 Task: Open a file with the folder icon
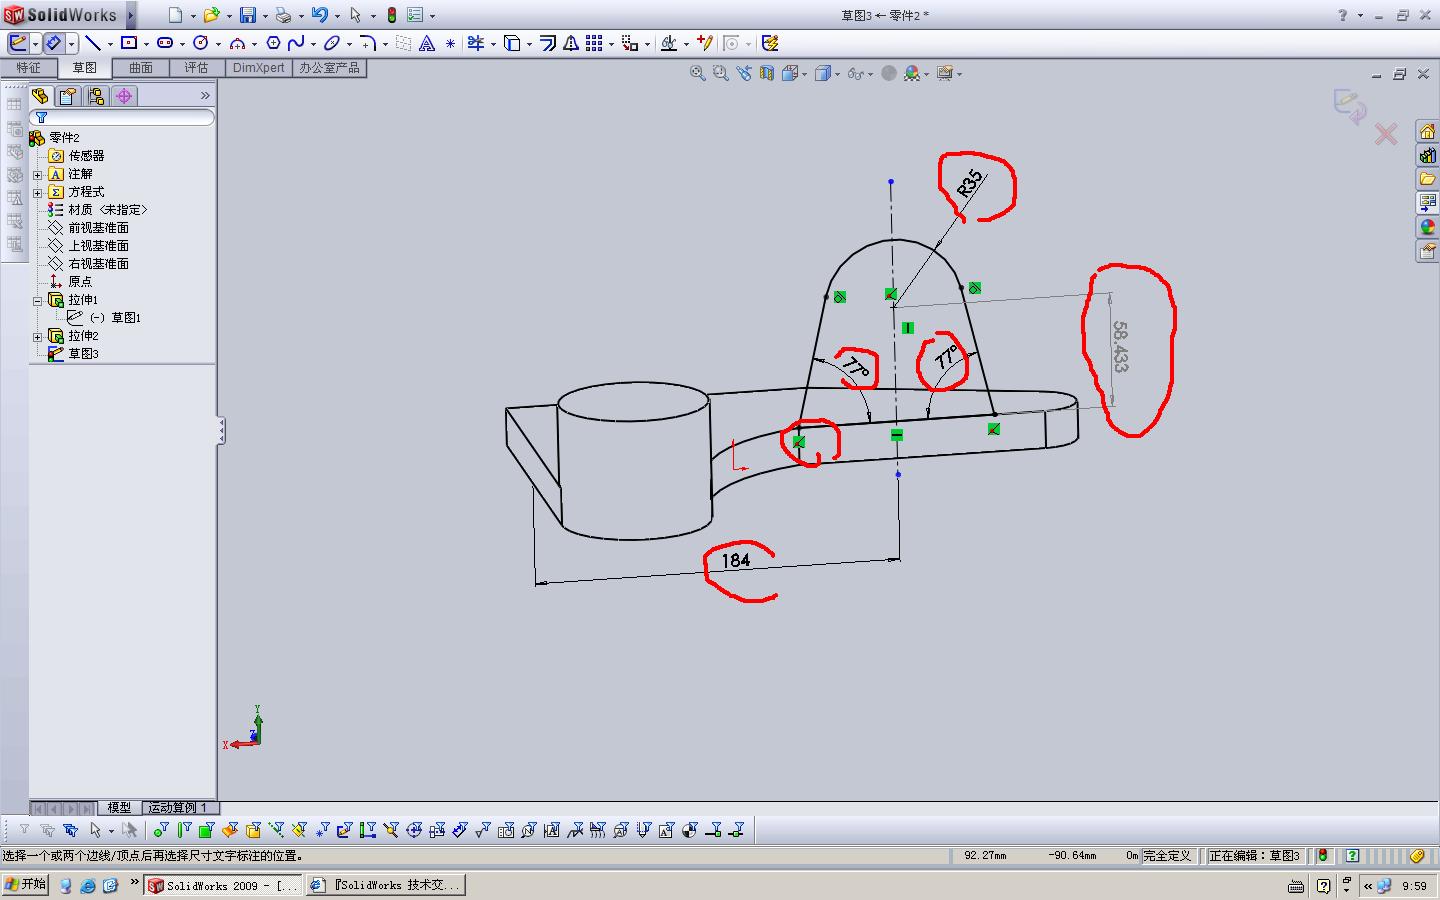(211, 15)
